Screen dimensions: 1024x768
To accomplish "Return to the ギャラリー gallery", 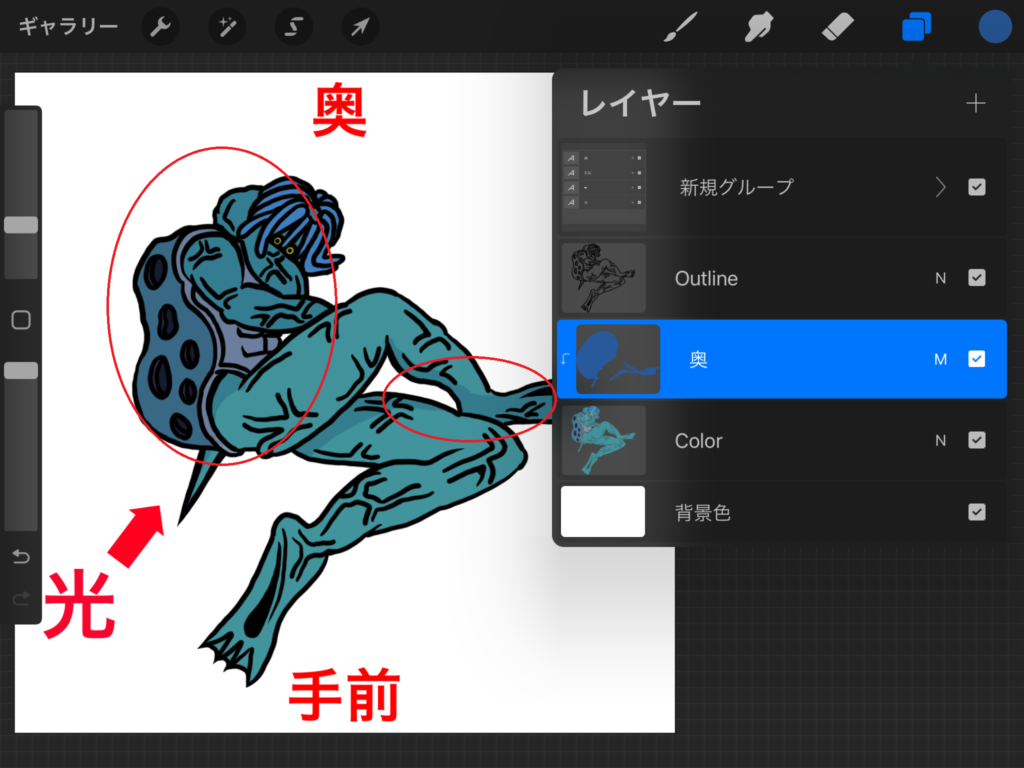I will coord(68,27).
